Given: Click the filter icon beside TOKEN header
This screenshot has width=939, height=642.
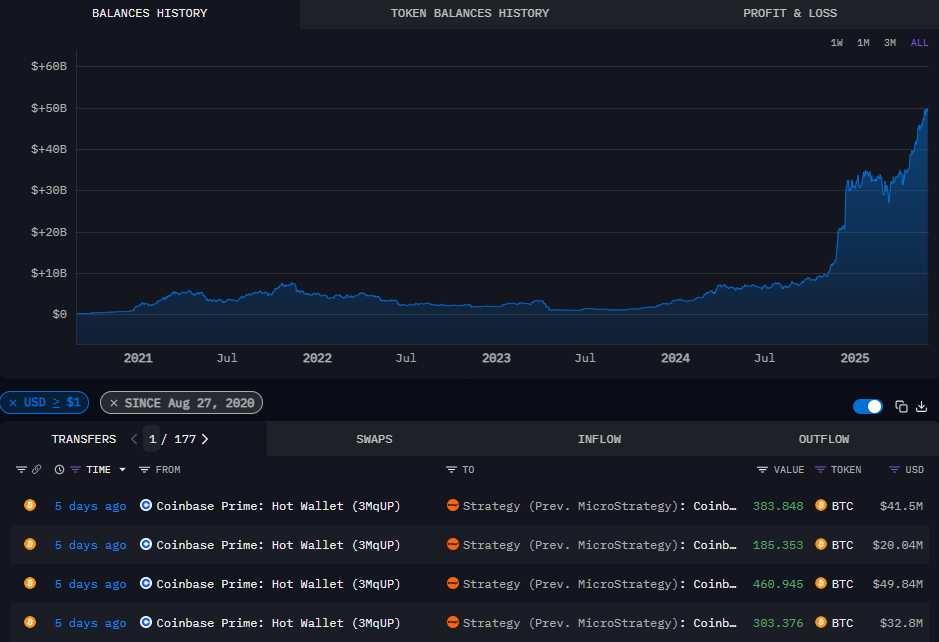Looking at the screenshot, I should [x=821, y=469].
